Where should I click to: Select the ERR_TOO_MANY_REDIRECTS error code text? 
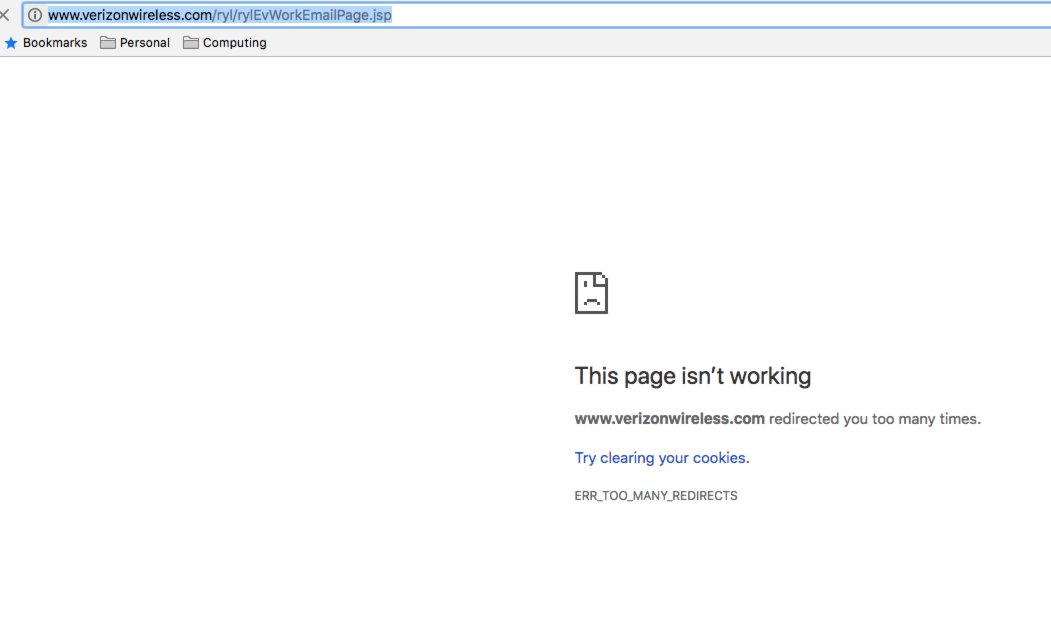pos(656,496)
